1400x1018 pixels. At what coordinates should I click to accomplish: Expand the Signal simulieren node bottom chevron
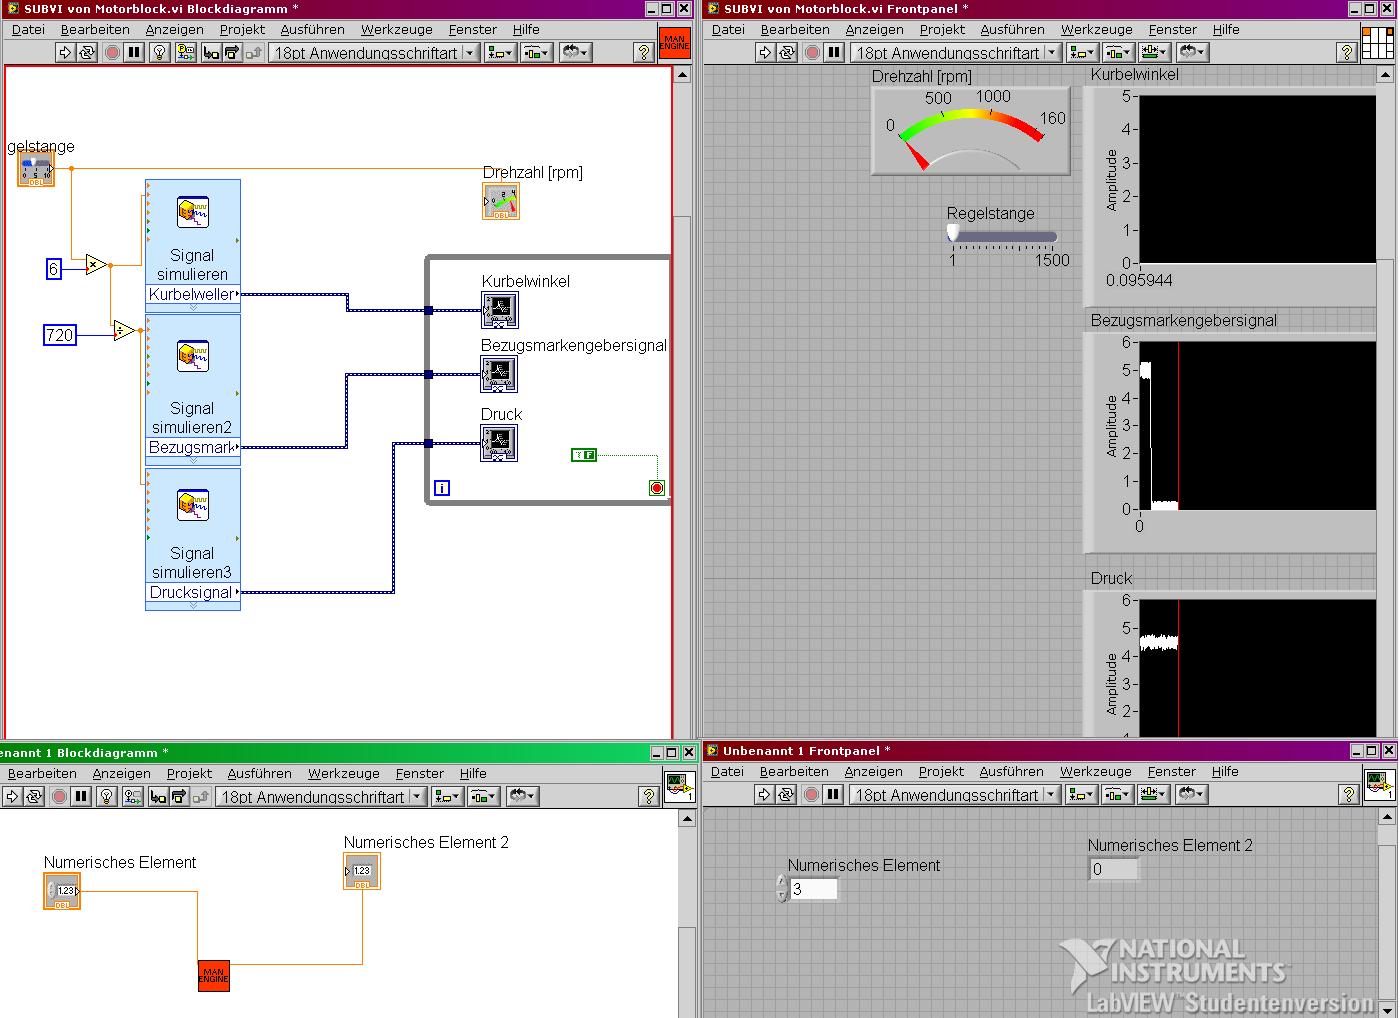click(x=193, y=308)
